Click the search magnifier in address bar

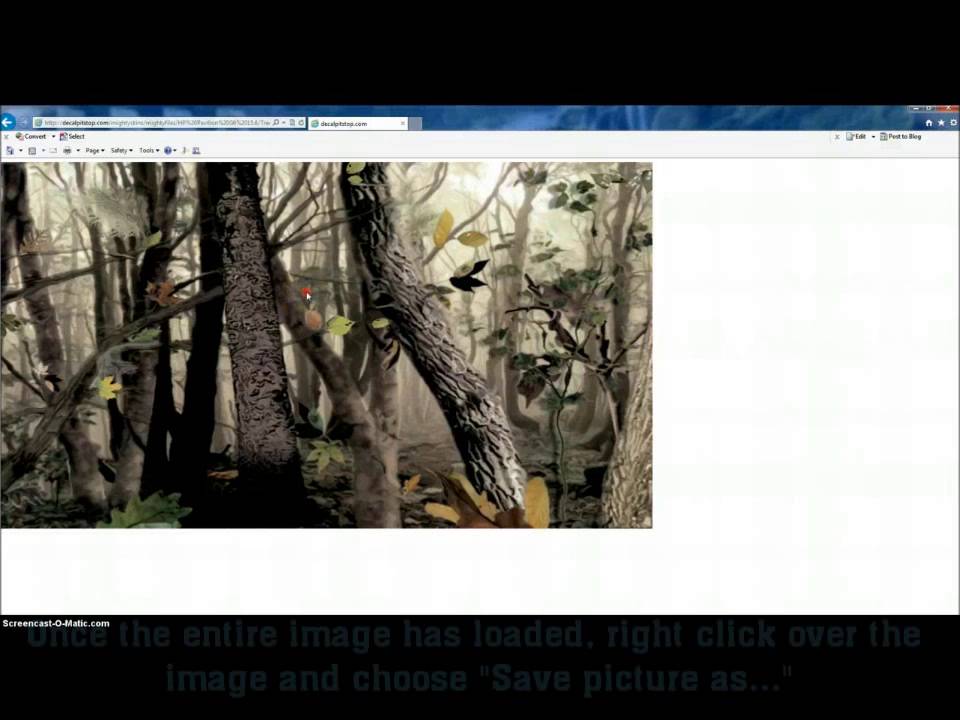[x=276, y=123]
